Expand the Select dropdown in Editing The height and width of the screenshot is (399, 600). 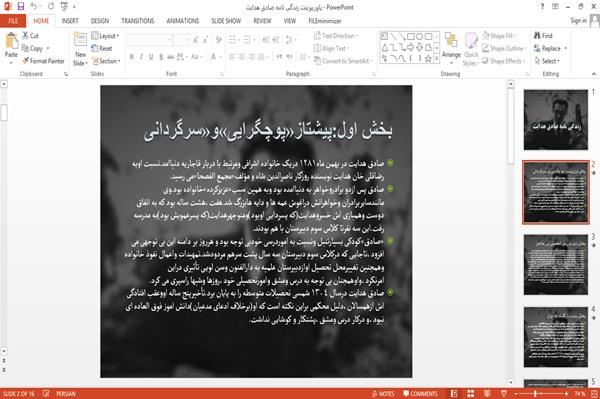click(547, 61)
